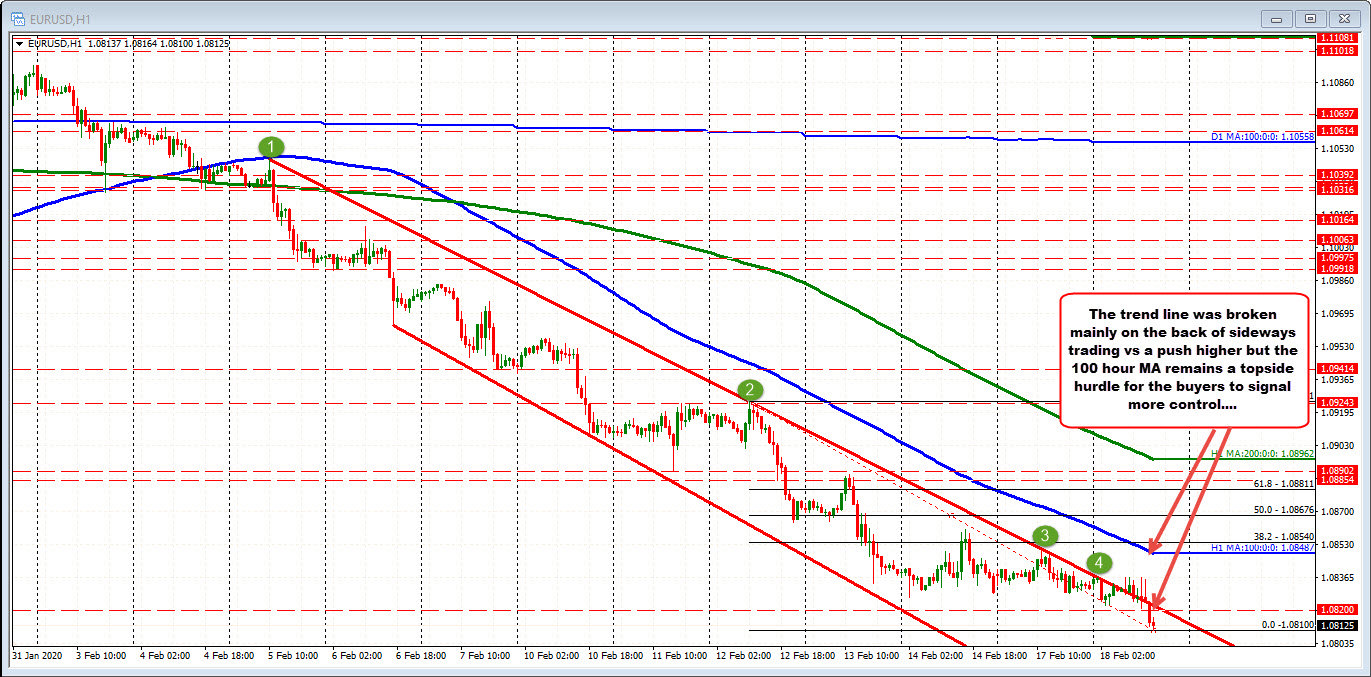
Task: Click the 1.08200 price level tag
Action: tap(1337, 609)
